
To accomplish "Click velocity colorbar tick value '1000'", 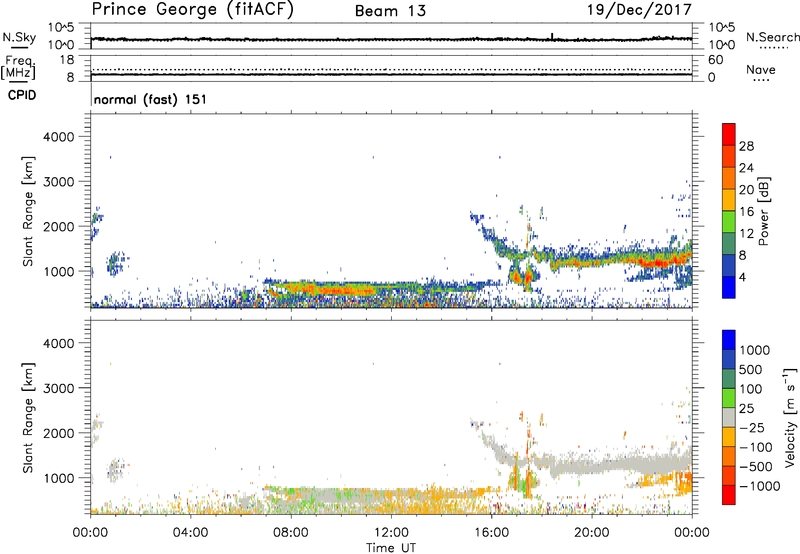I will pos(755,350).
